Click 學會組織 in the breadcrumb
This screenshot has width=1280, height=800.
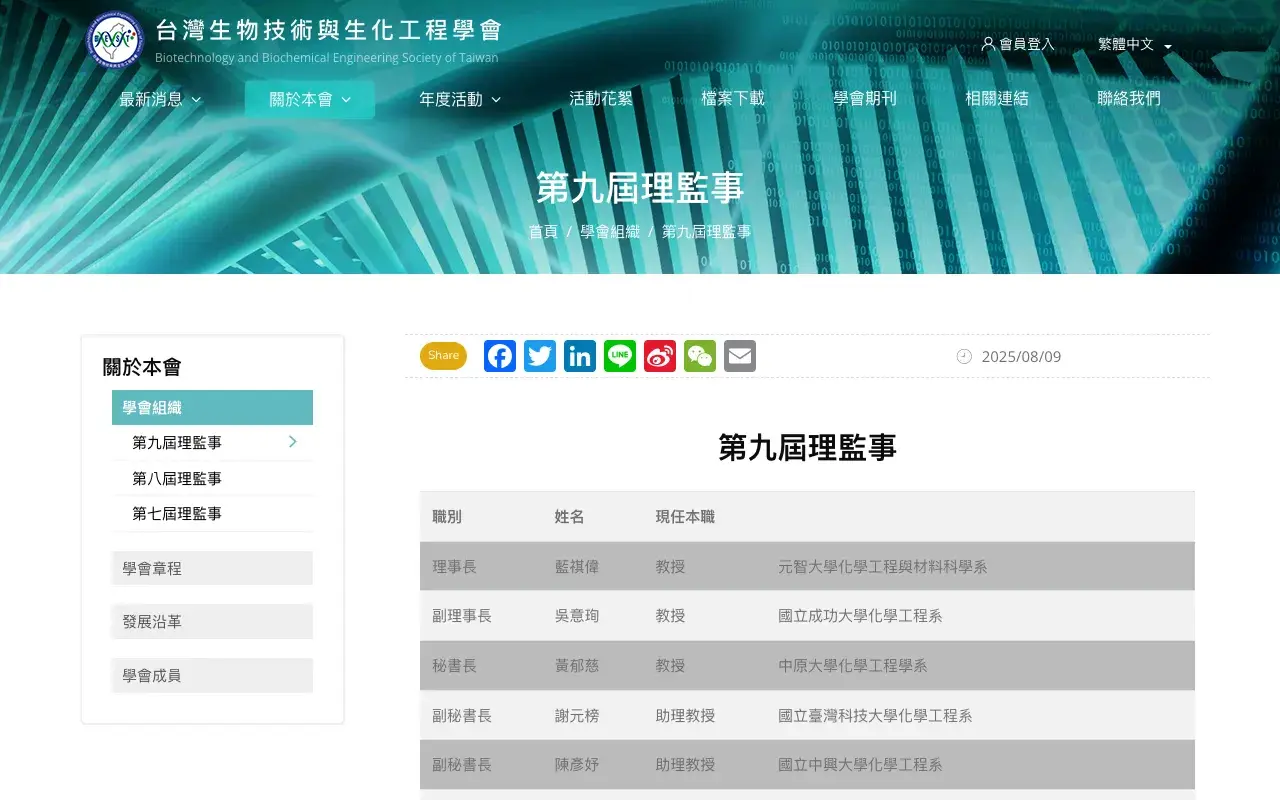(x=610, y=232)
